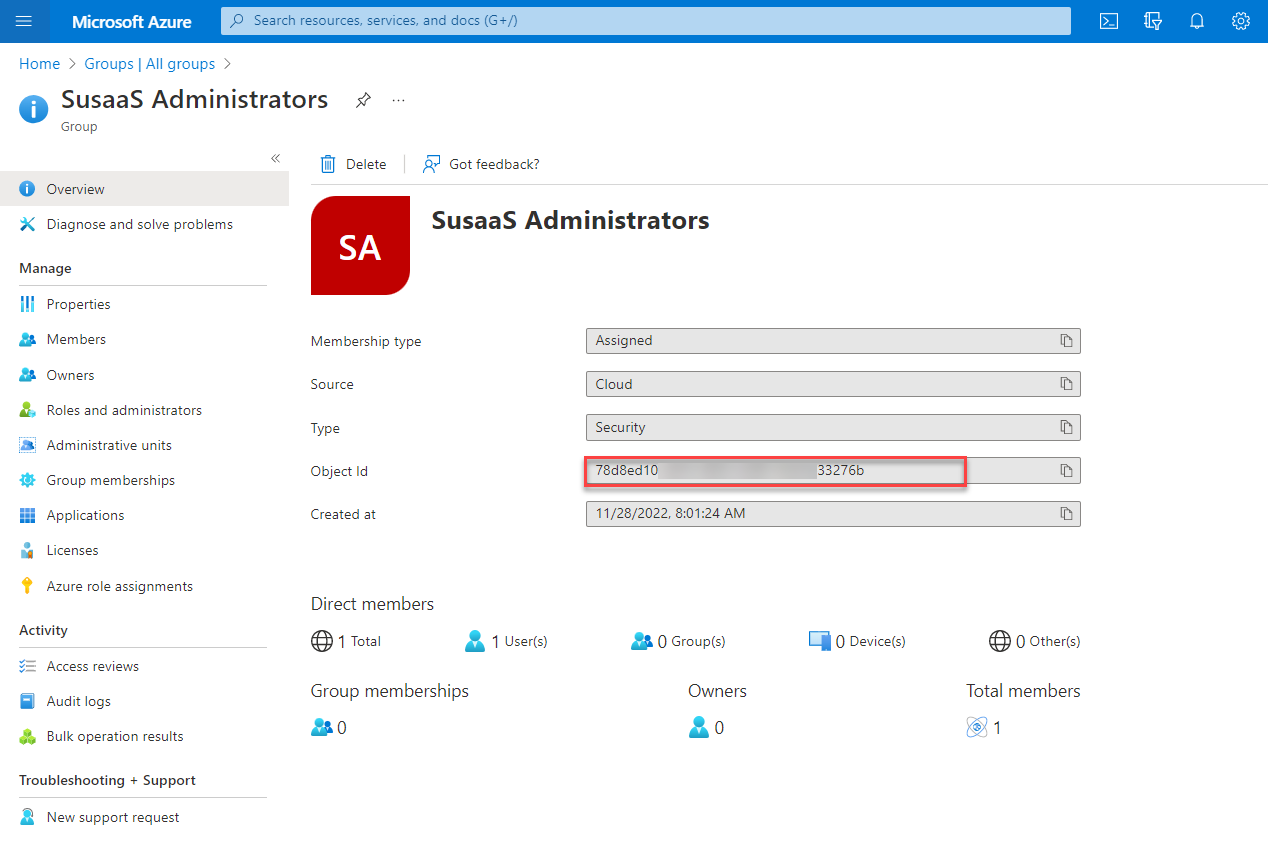Click the Troubleshooting + Support heading

pyautogui.click(x=107, y=780)
